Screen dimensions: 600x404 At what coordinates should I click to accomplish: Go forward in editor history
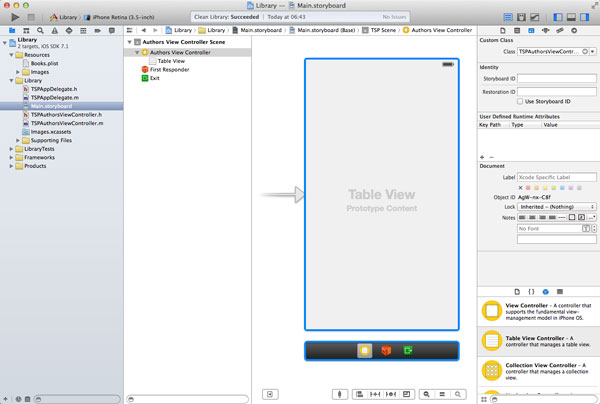point(155,30)
